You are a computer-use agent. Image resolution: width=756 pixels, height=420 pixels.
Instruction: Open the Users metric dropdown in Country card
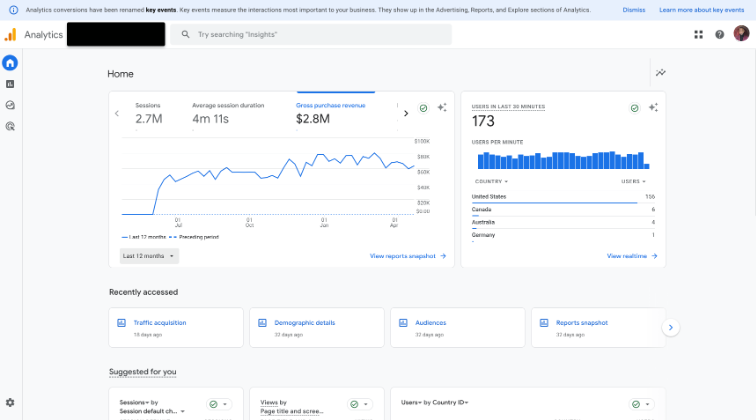[x=411, y=402]
